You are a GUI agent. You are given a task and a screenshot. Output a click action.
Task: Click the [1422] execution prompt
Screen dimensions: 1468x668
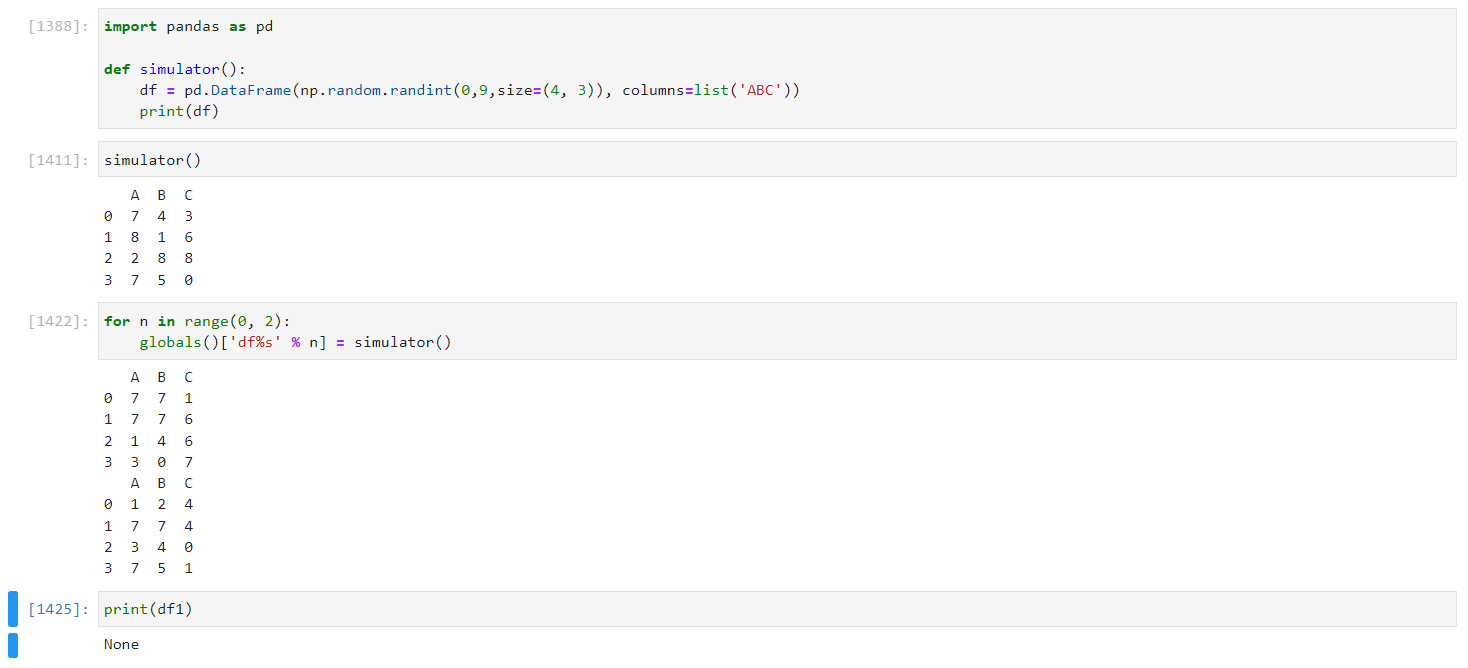pos(60,321)
